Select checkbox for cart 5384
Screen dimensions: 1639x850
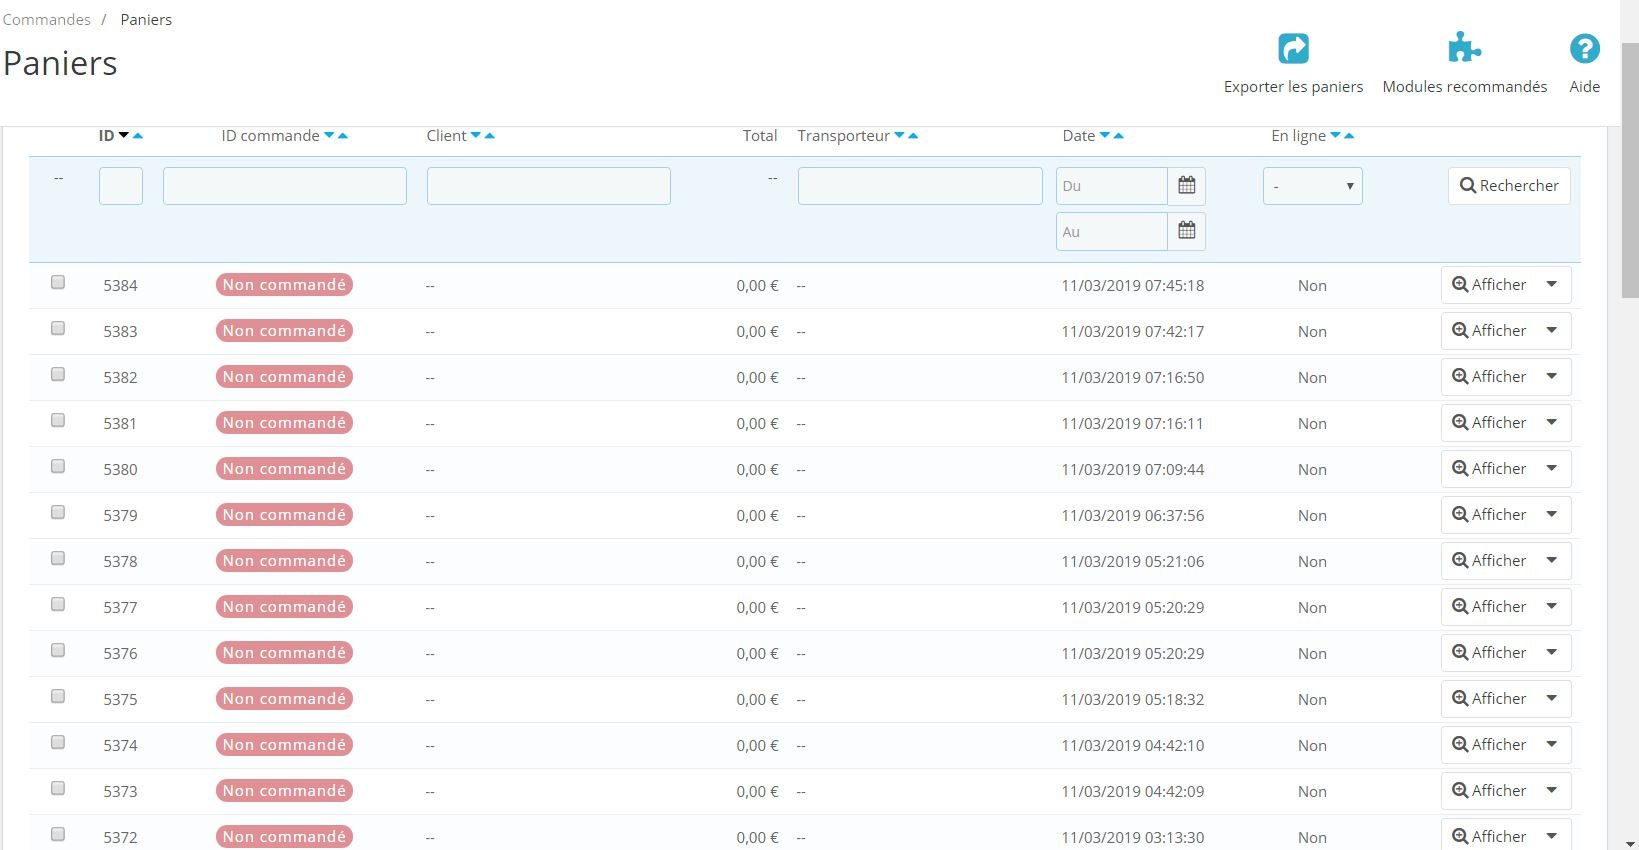pyautogui.click(x=58, y=283)
